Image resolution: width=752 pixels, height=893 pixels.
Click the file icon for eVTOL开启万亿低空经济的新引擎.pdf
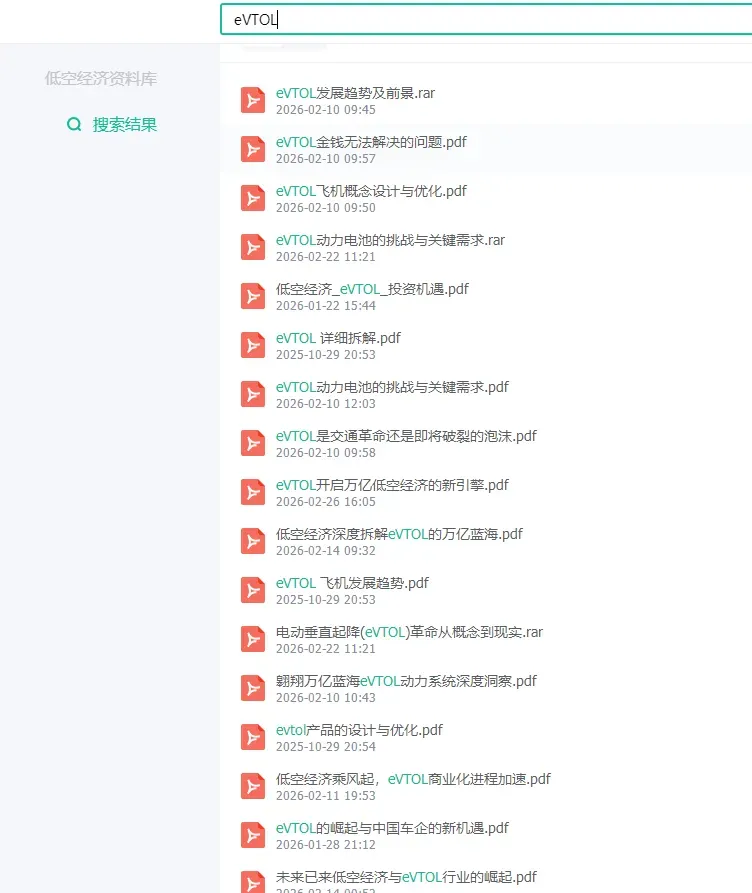click(x=252, y=492)
